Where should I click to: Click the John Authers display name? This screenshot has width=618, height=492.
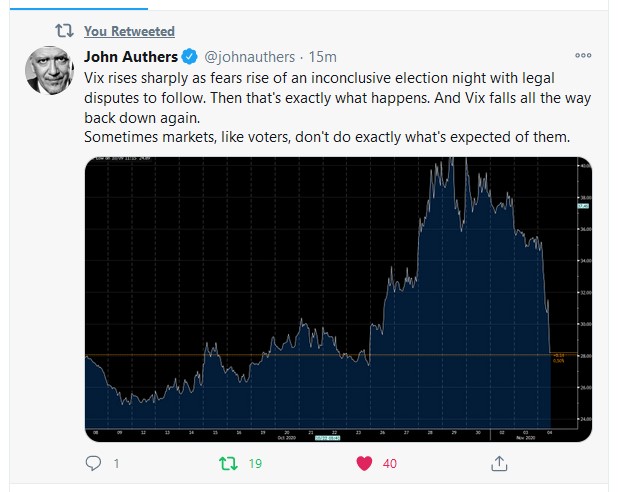[130, 56]
